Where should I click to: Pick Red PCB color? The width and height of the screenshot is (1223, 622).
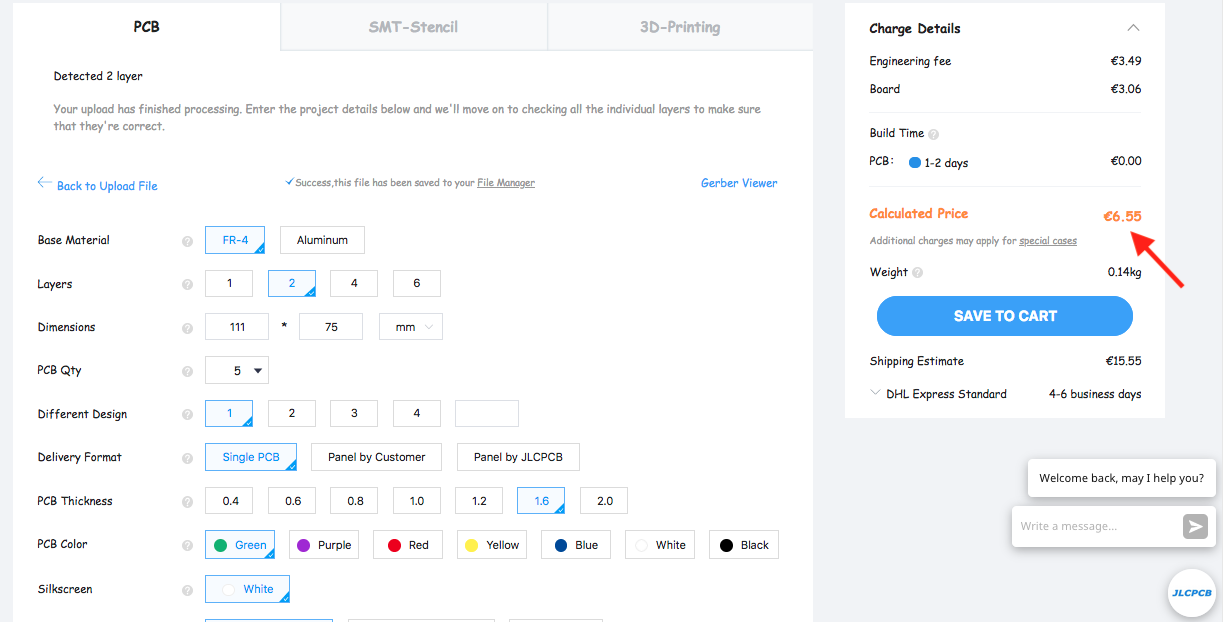pyautogui.click(x=409, y=545)
